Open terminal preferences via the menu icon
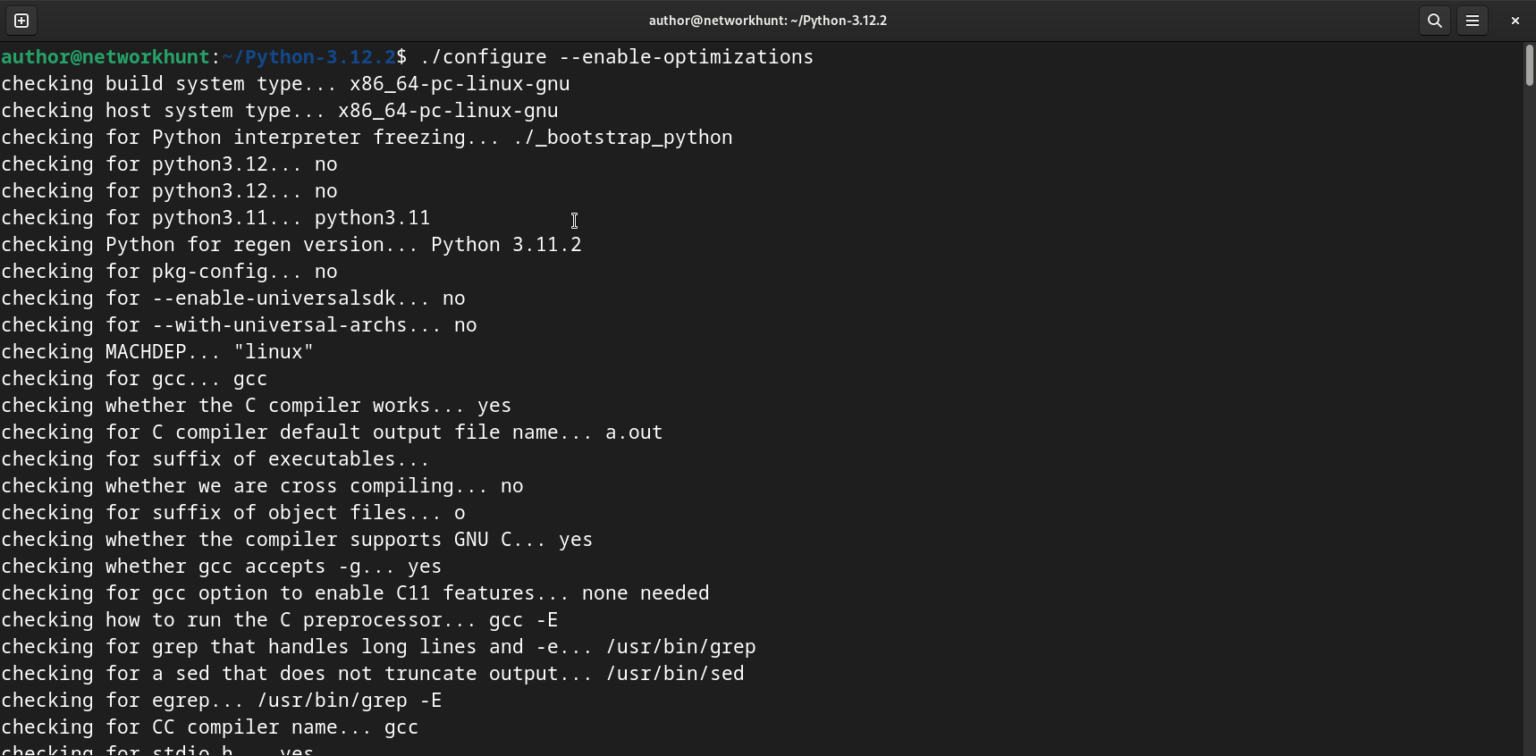 pos(1474,20)
